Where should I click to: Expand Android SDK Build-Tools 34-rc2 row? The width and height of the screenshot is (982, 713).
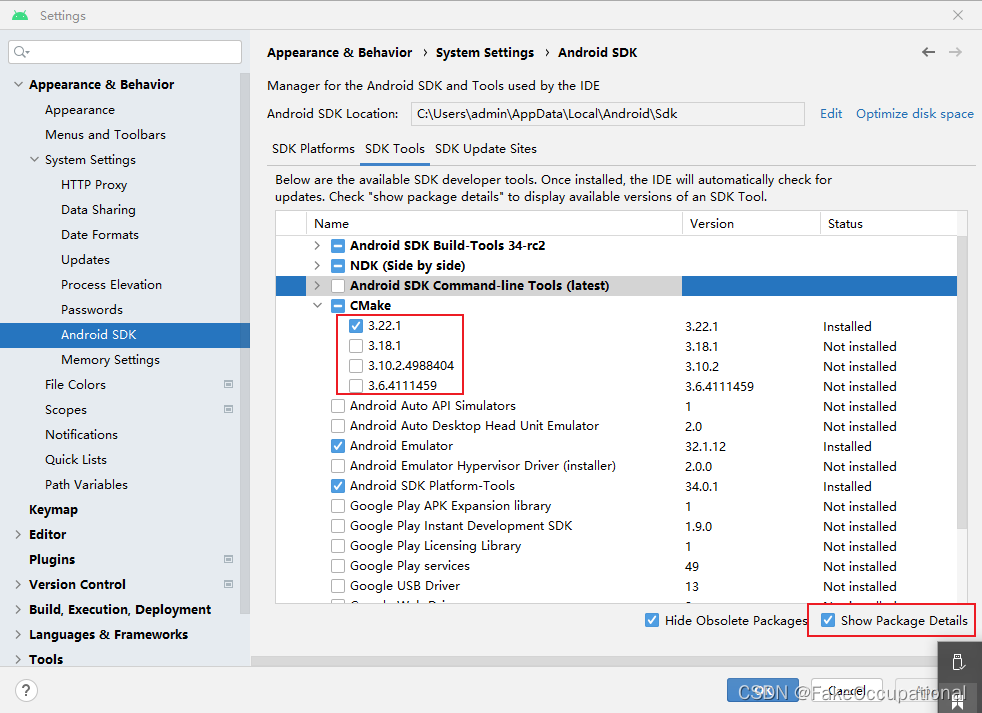click(317, 246)
